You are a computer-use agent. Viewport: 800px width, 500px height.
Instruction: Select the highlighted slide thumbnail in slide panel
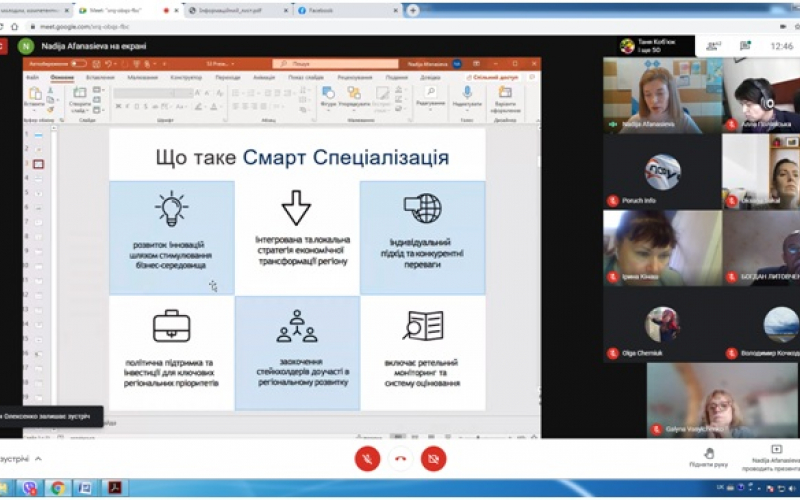point(38,164)
